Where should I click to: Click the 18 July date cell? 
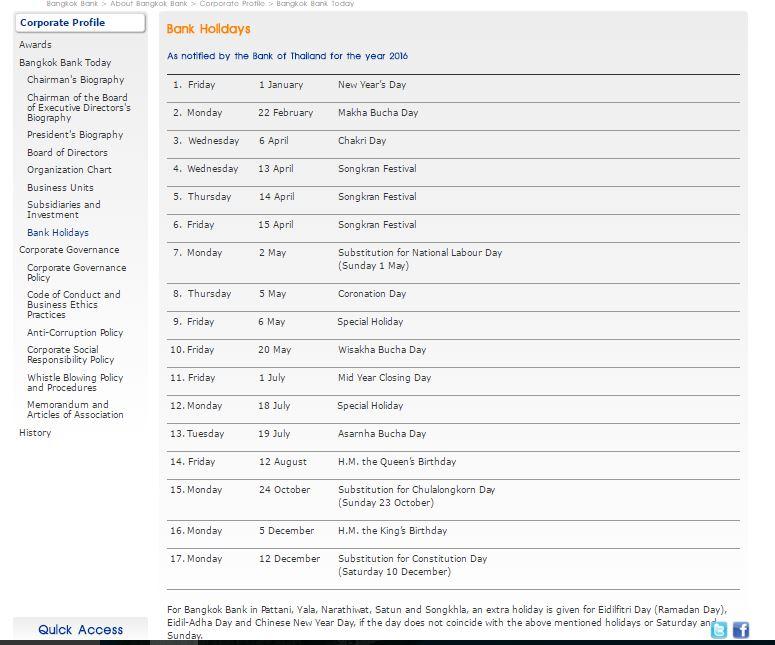coord(274,406)
